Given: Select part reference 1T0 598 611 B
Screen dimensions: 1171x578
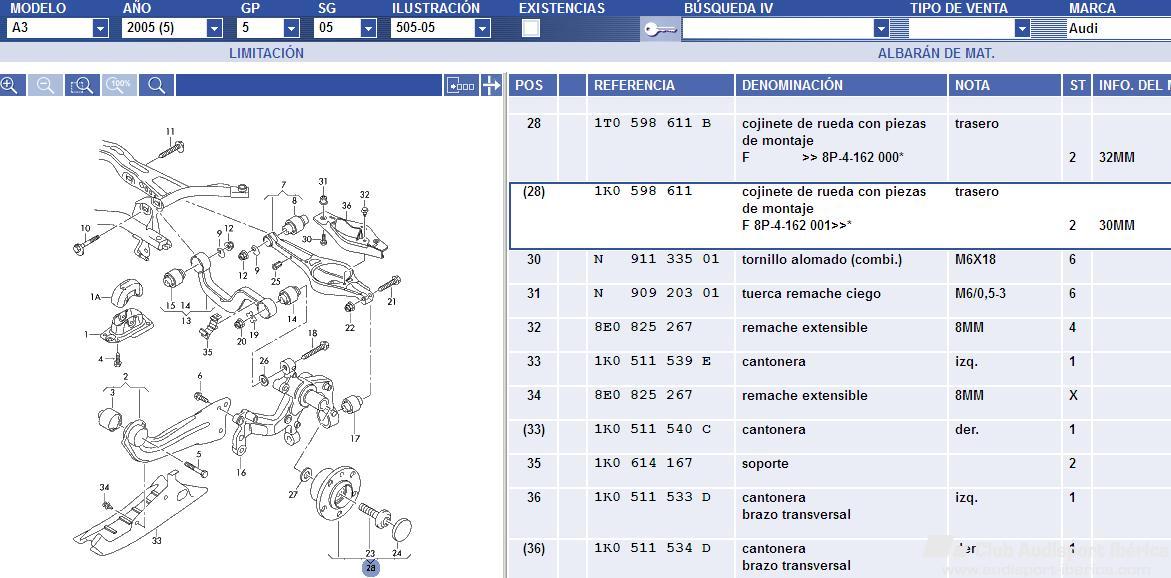Looking at the screenshot, I should 653,123.
